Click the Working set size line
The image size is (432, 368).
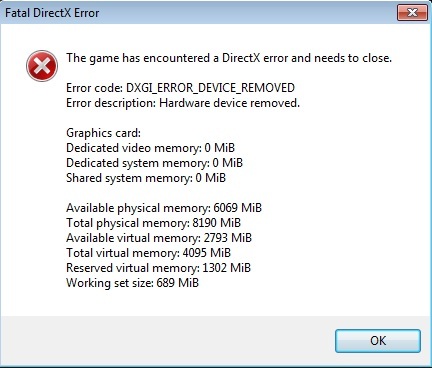(132, 283)
